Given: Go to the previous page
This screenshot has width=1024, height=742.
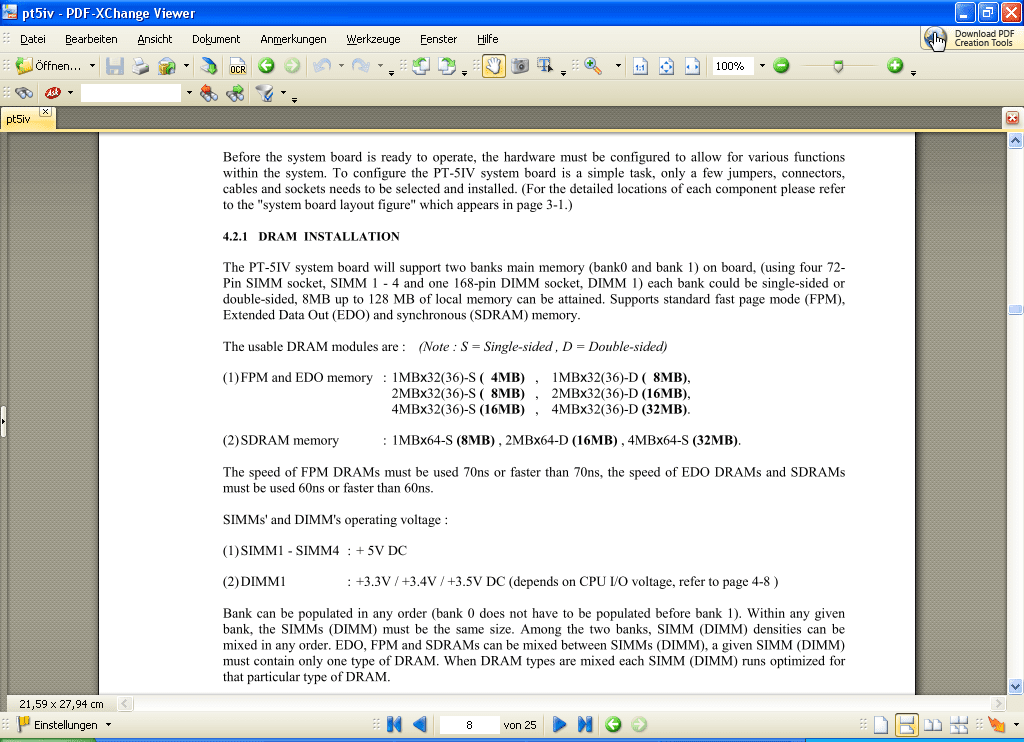Looking at the screenshot, I should 420,724.
